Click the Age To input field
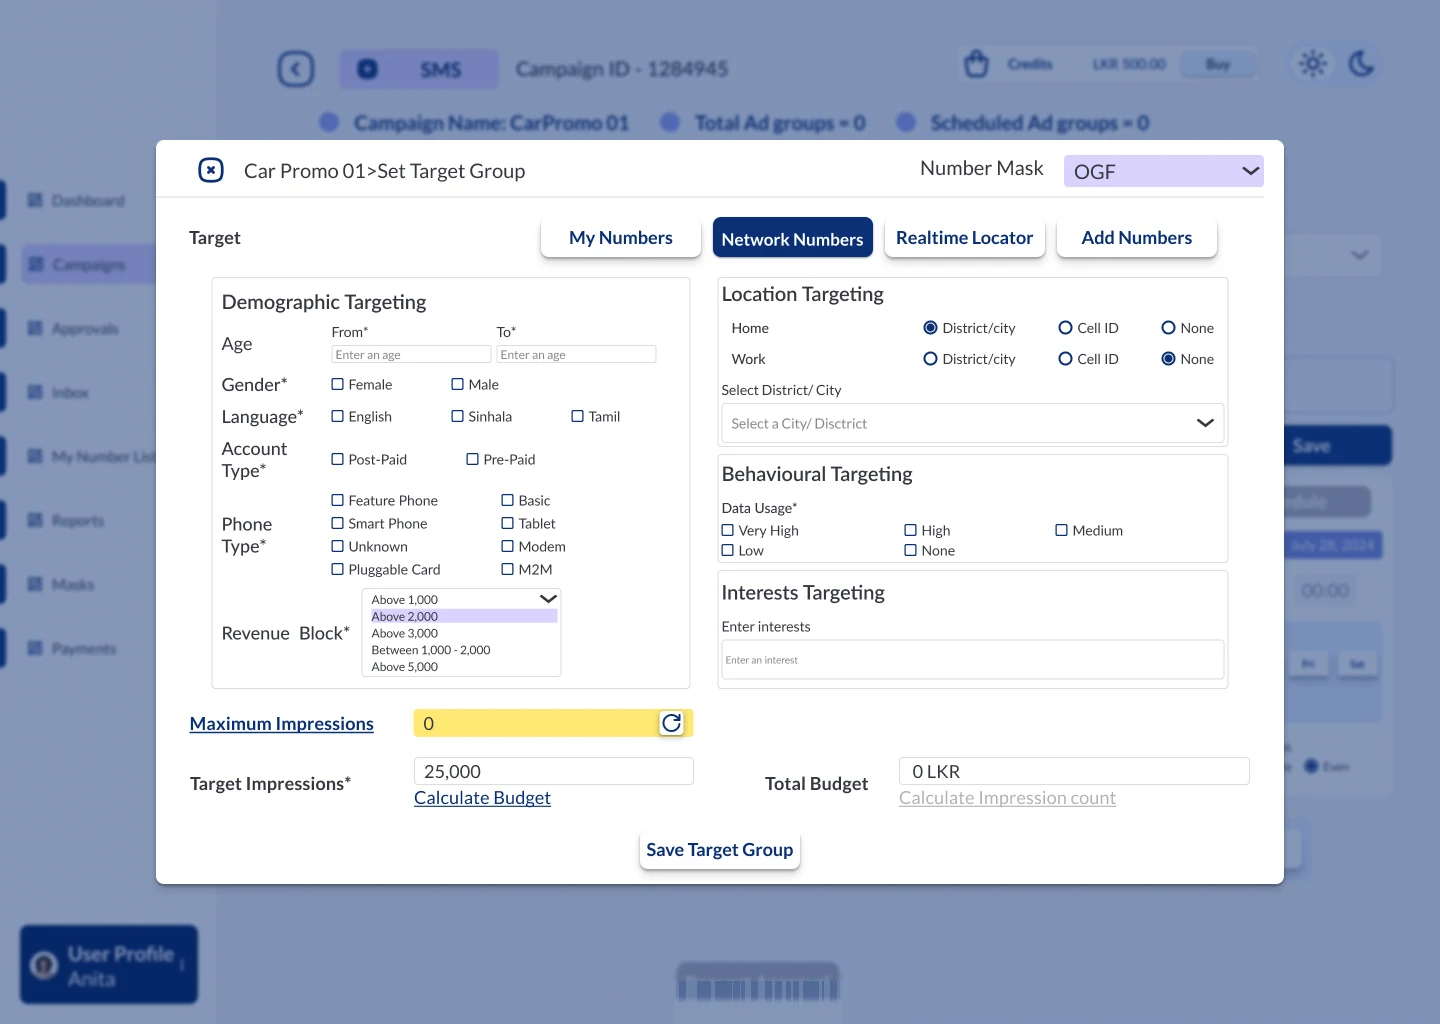Screen dimensions: 1440x1024 pos(576,355)
